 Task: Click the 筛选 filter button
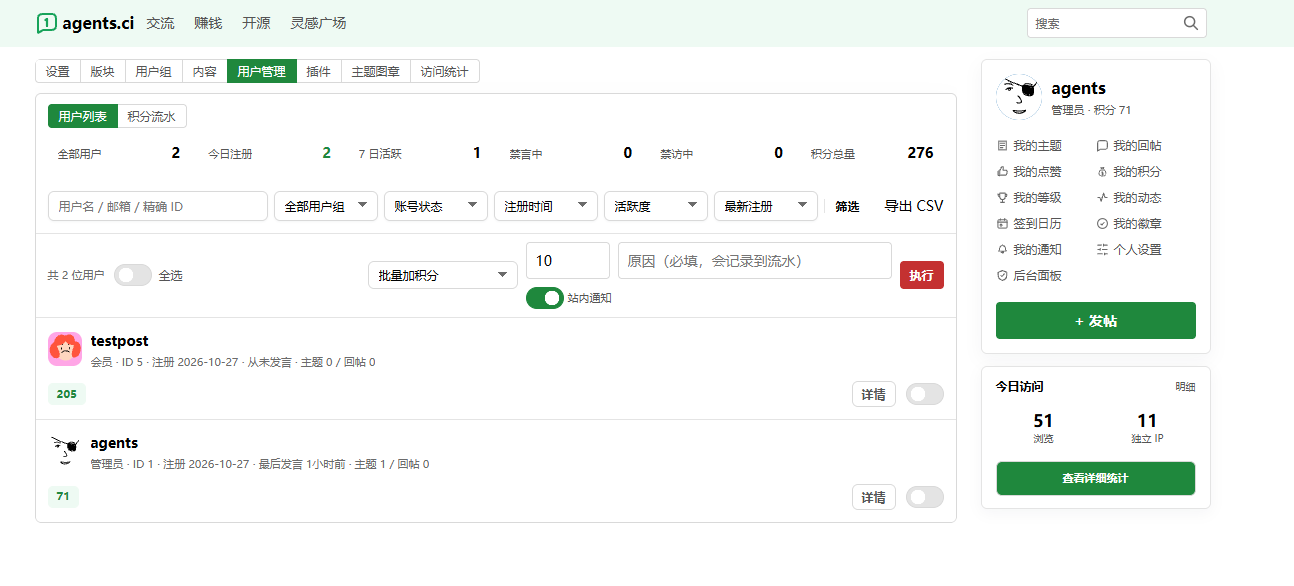tap(847, 207)
